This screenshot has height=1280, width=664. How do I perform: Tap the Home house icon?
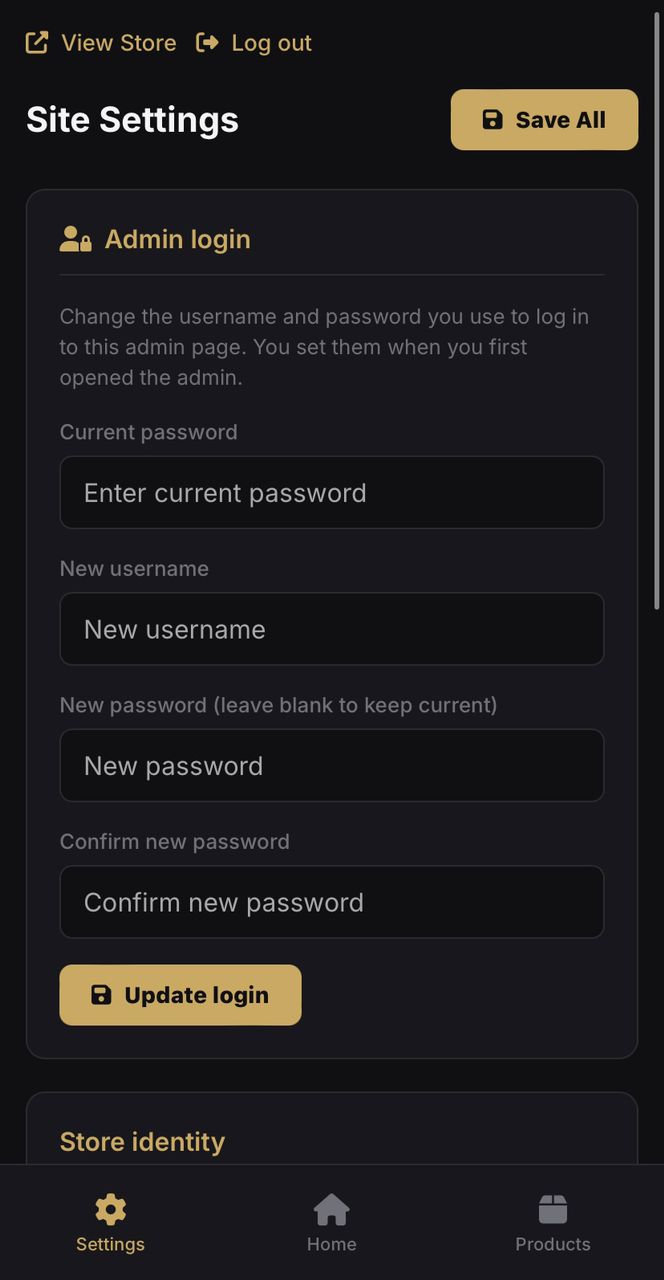(x=331, y=1208)
